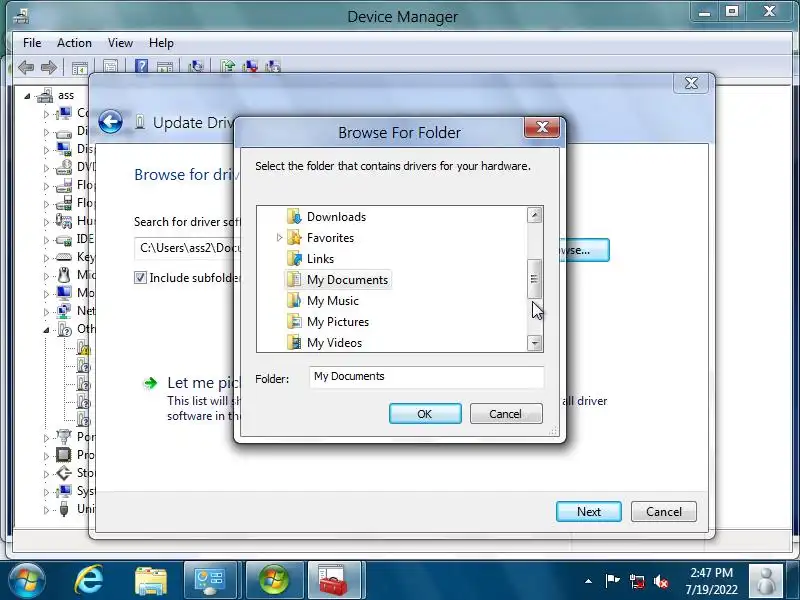Expand the Network adapters category
Viewport: 800px width, 600px height.
[46, 312]
